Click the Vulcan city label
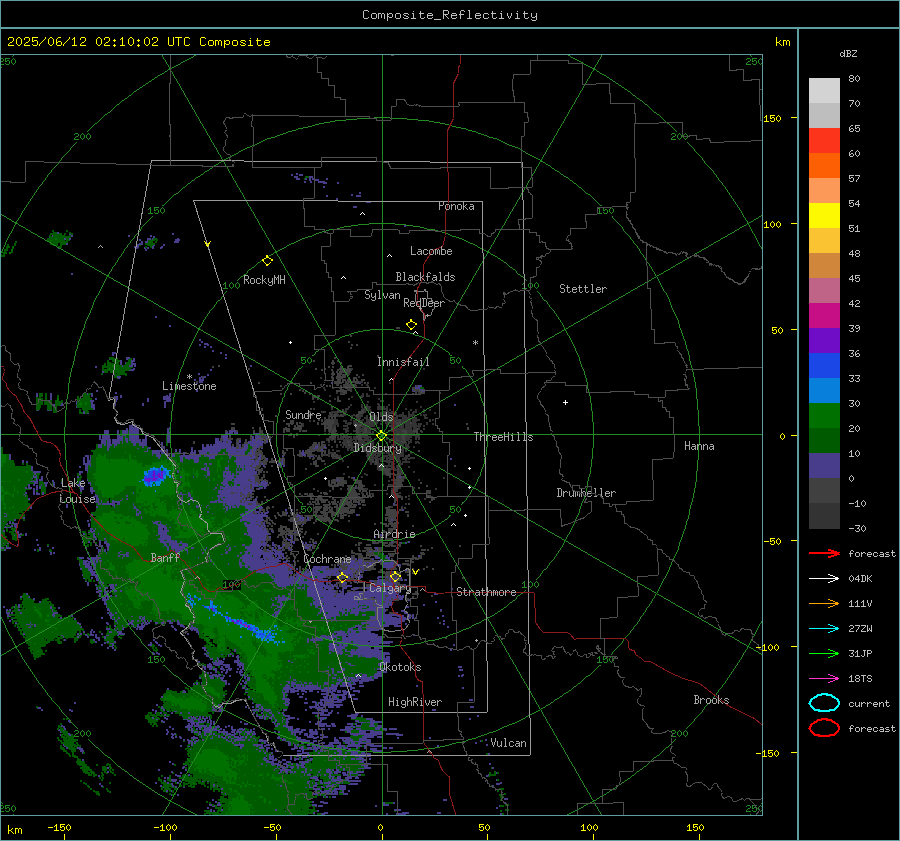 (509, 743)
